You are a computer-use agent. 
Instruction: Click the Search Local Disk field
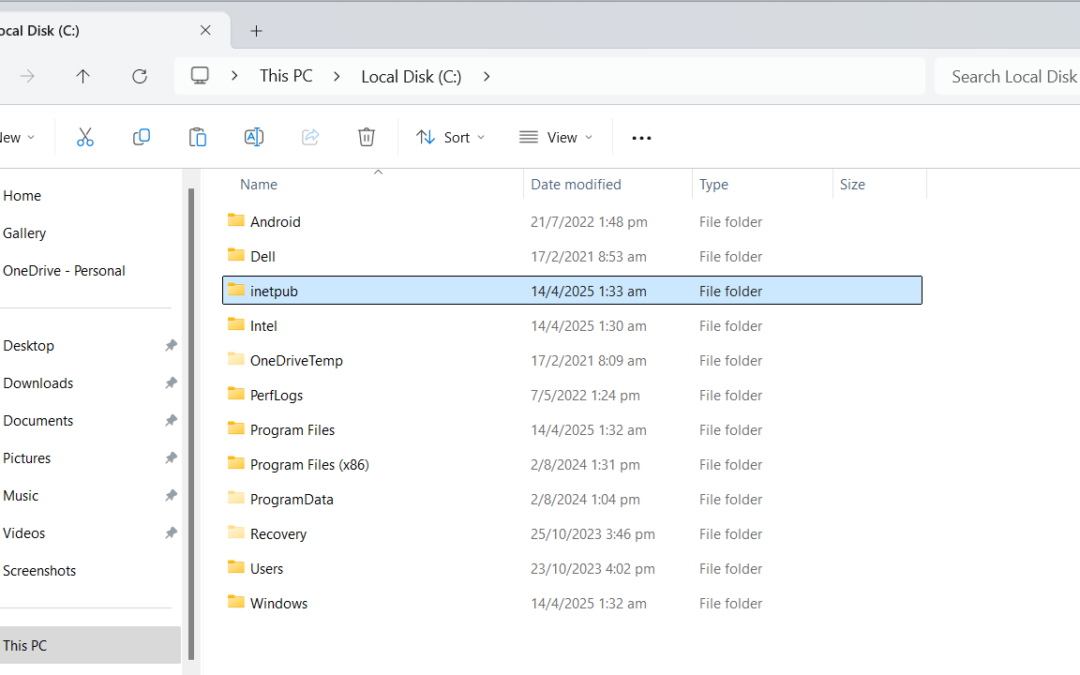click(1010, 76)
